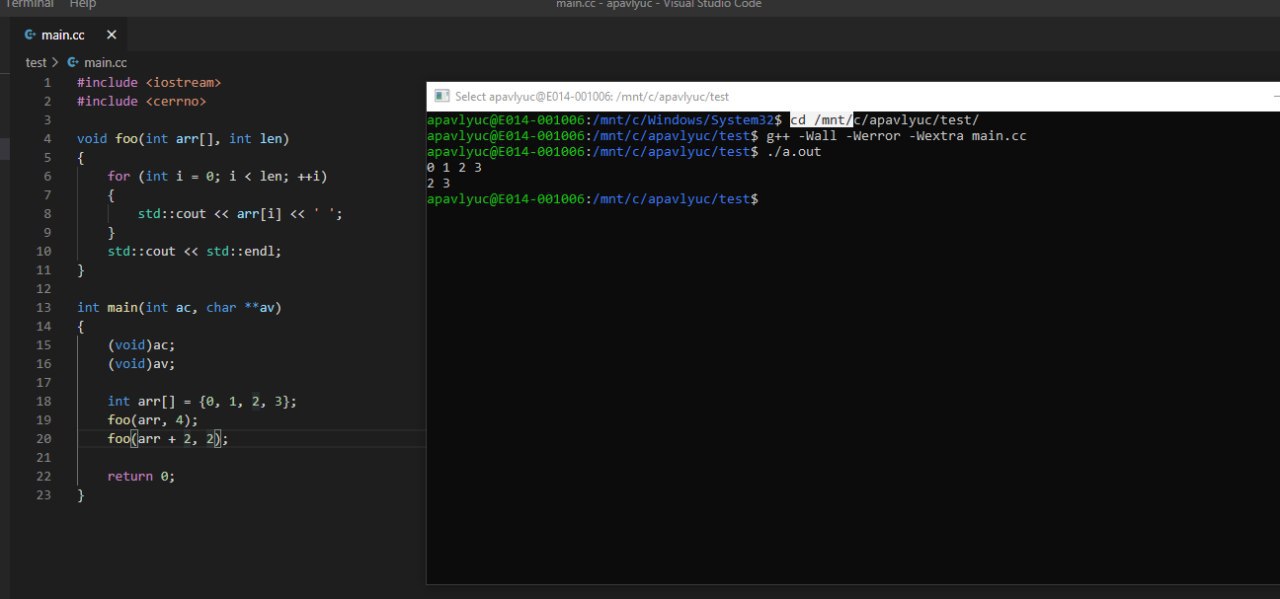The width and height of the screenshot is (1280, 599).
Task: Click the 'g++ -Wall -Werror -Wextra main.cc' command
Action: (897, 135)
